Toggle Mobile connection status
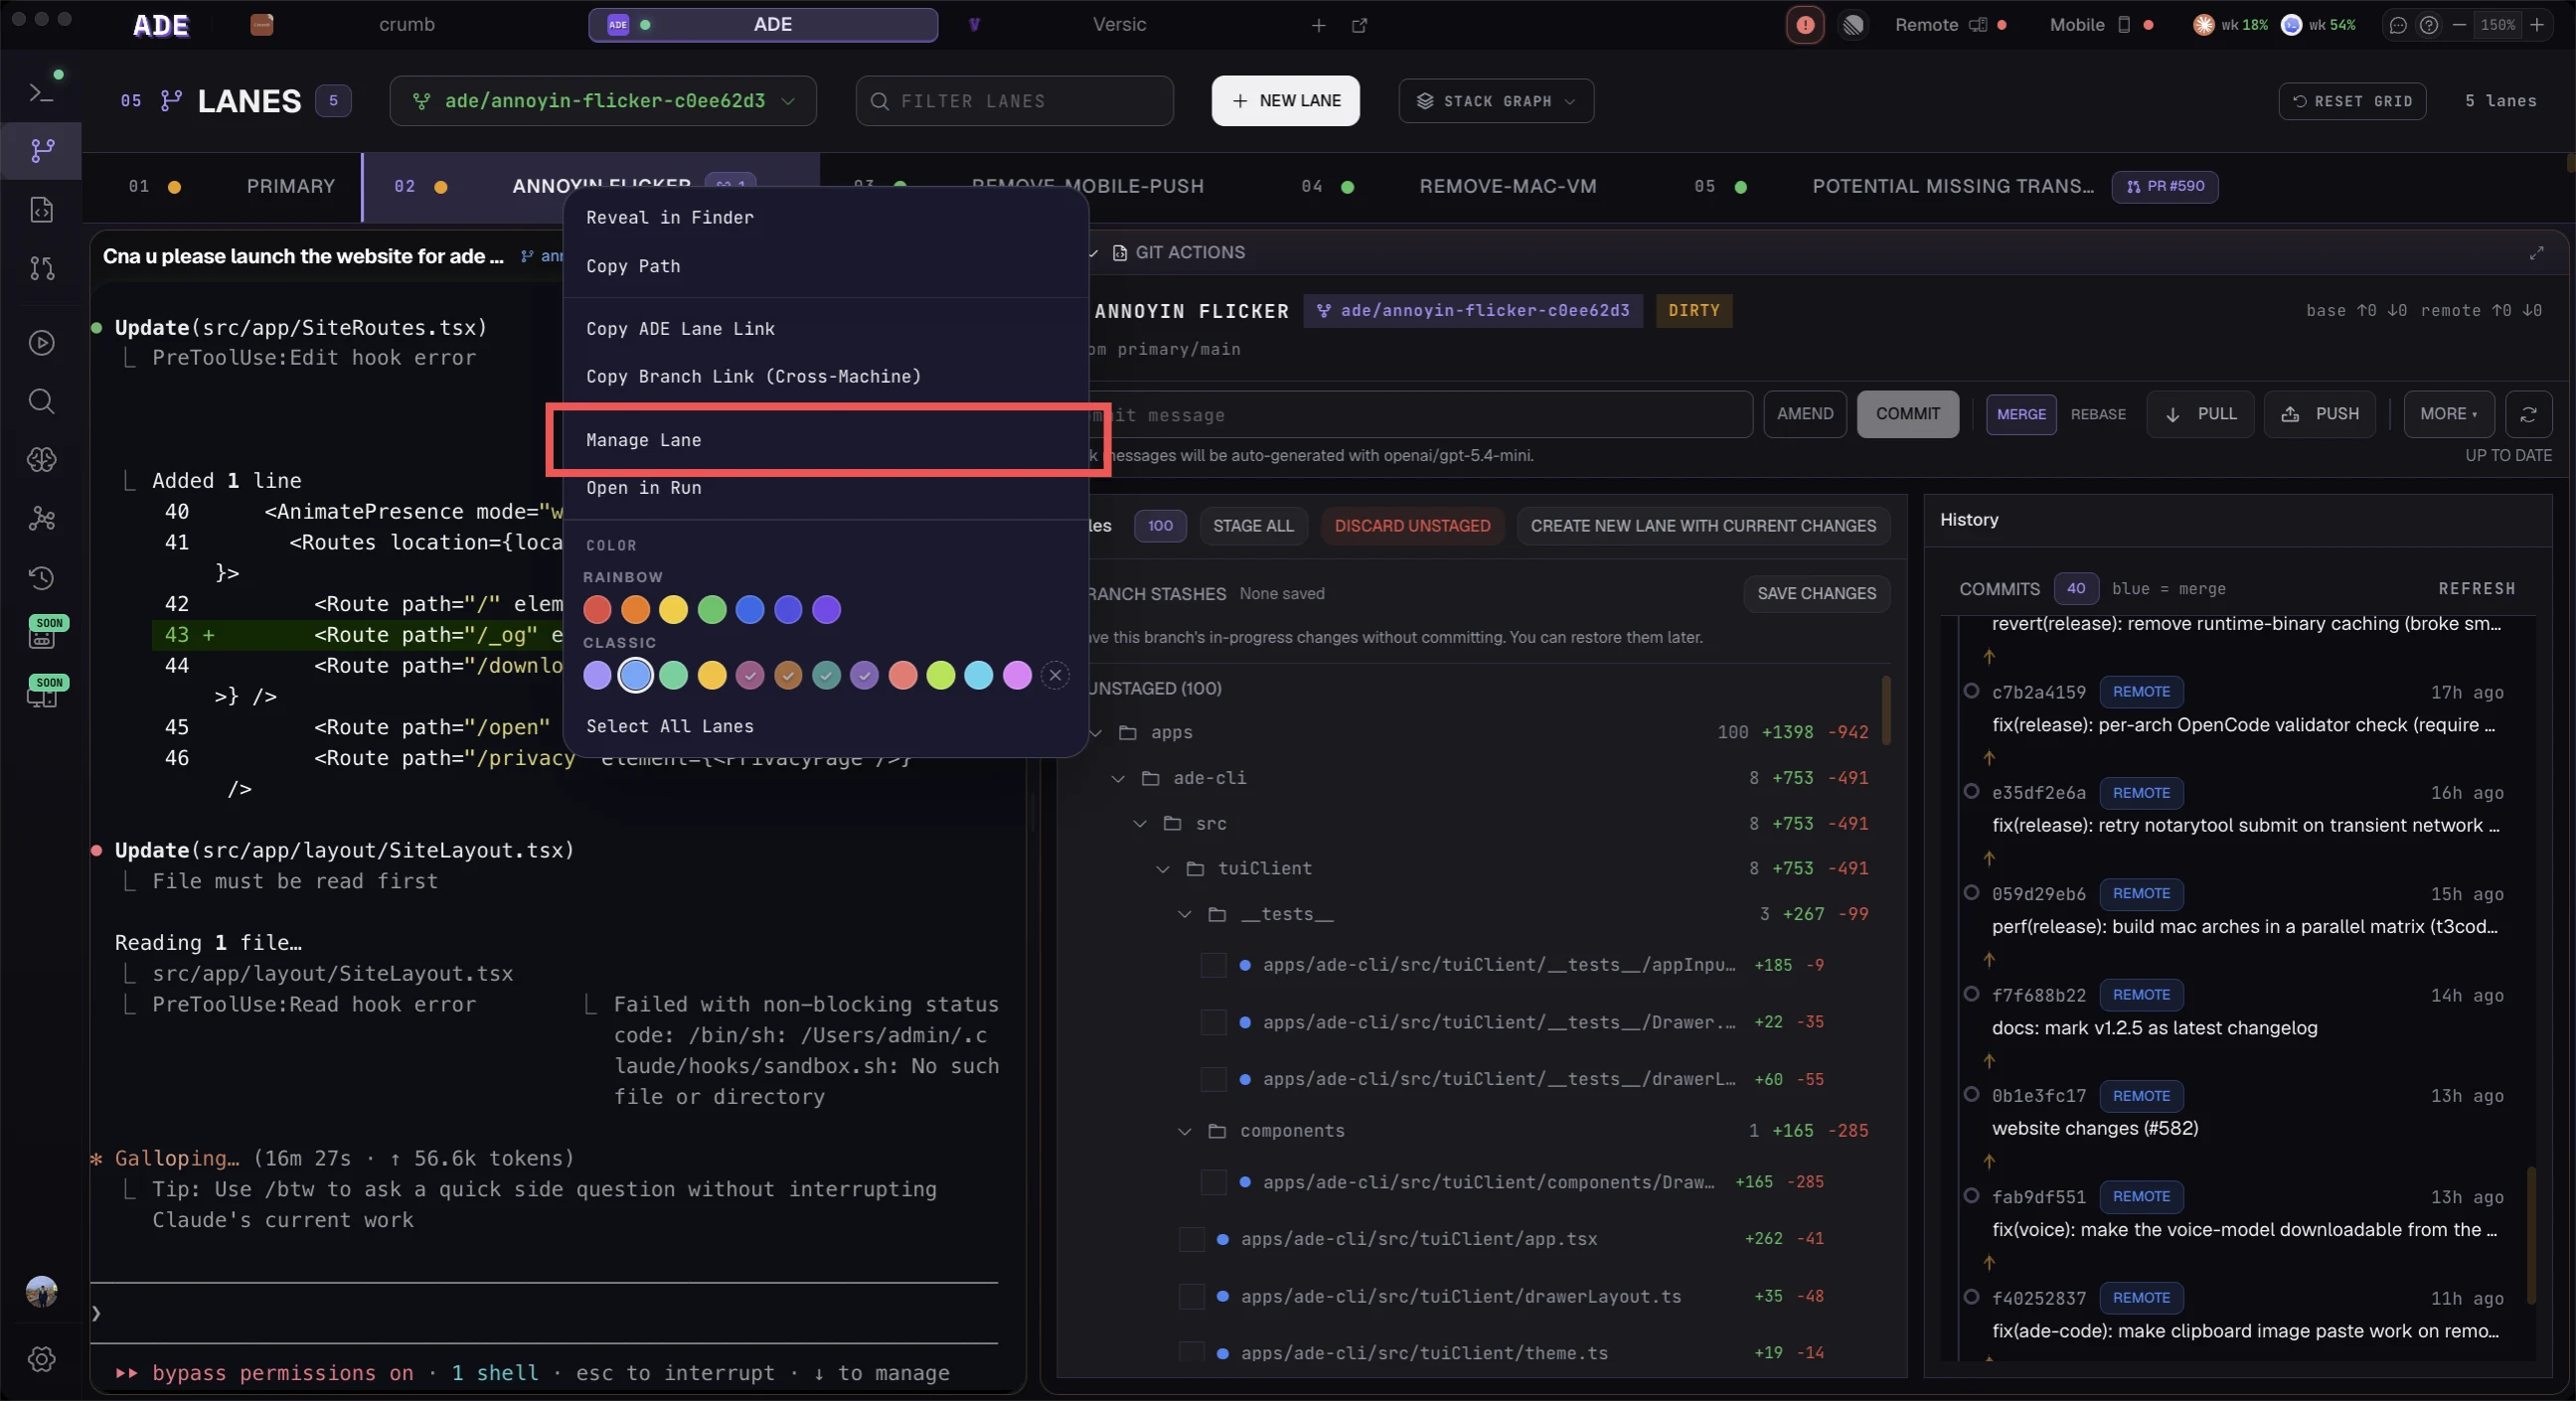Screen dimensions: 2576x1401 pyautogui.click(x=2101, y=25)
